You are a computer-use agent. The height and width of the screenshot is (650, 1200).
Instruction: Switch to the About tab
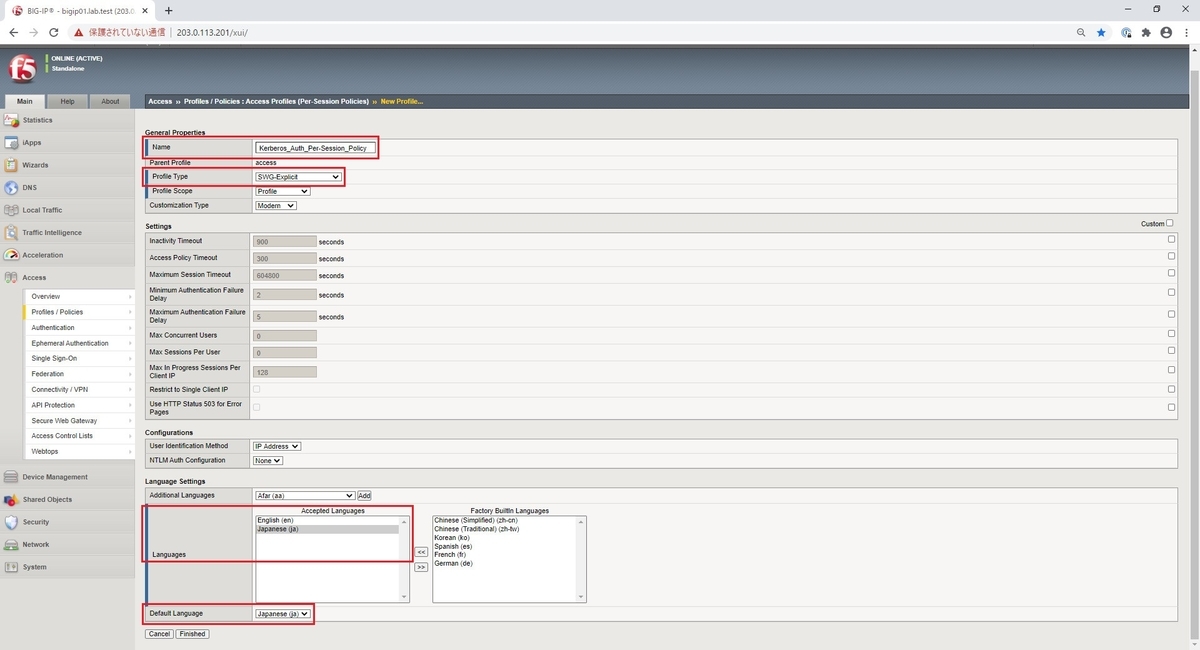[x=110, y=101]
